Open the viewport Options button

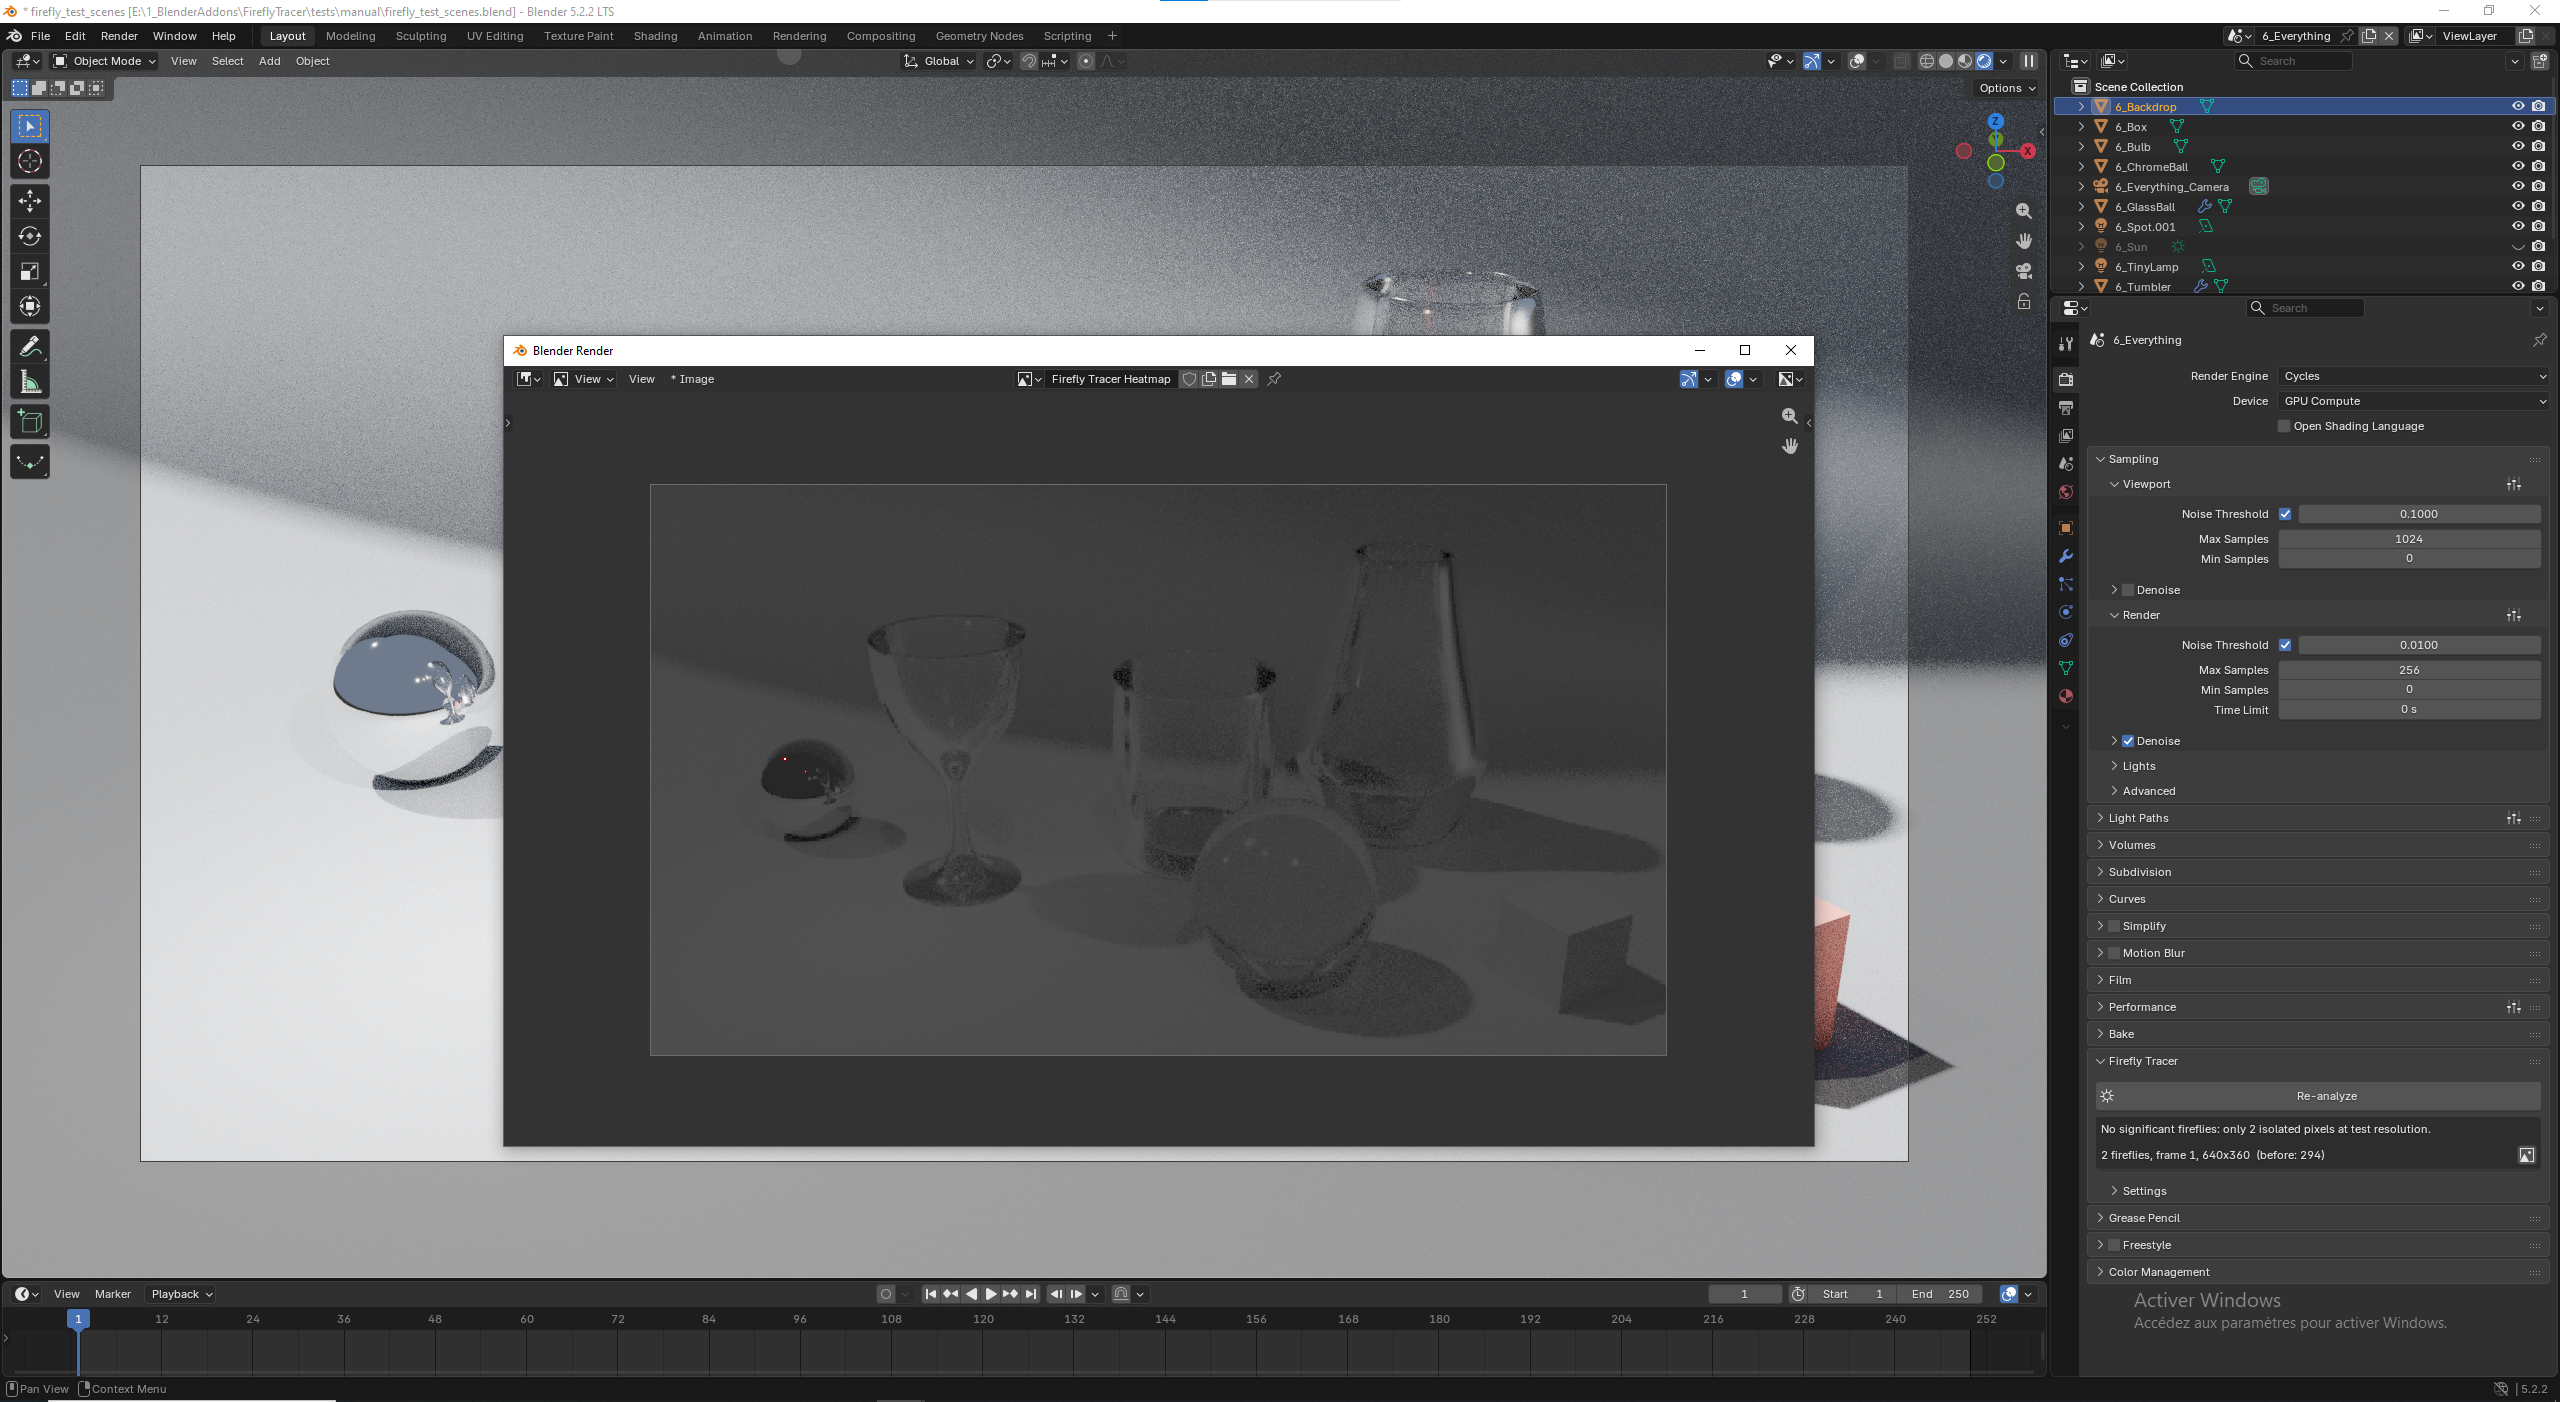coord(2007,88)
